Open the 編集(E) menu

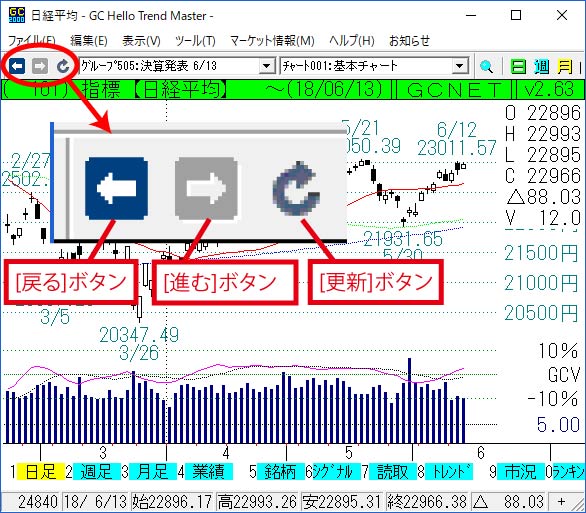click(x=89, y=40)
